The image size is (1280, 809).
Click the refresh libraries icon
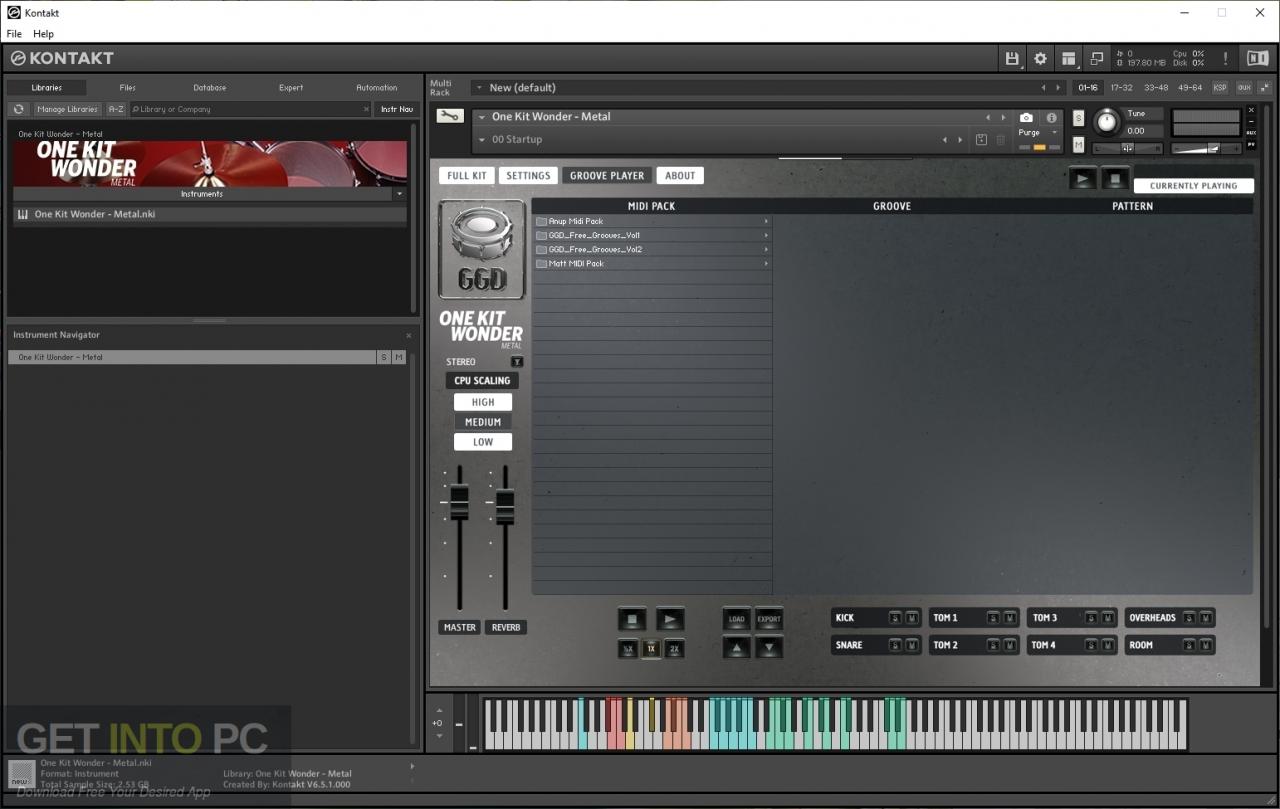[18, 109]
